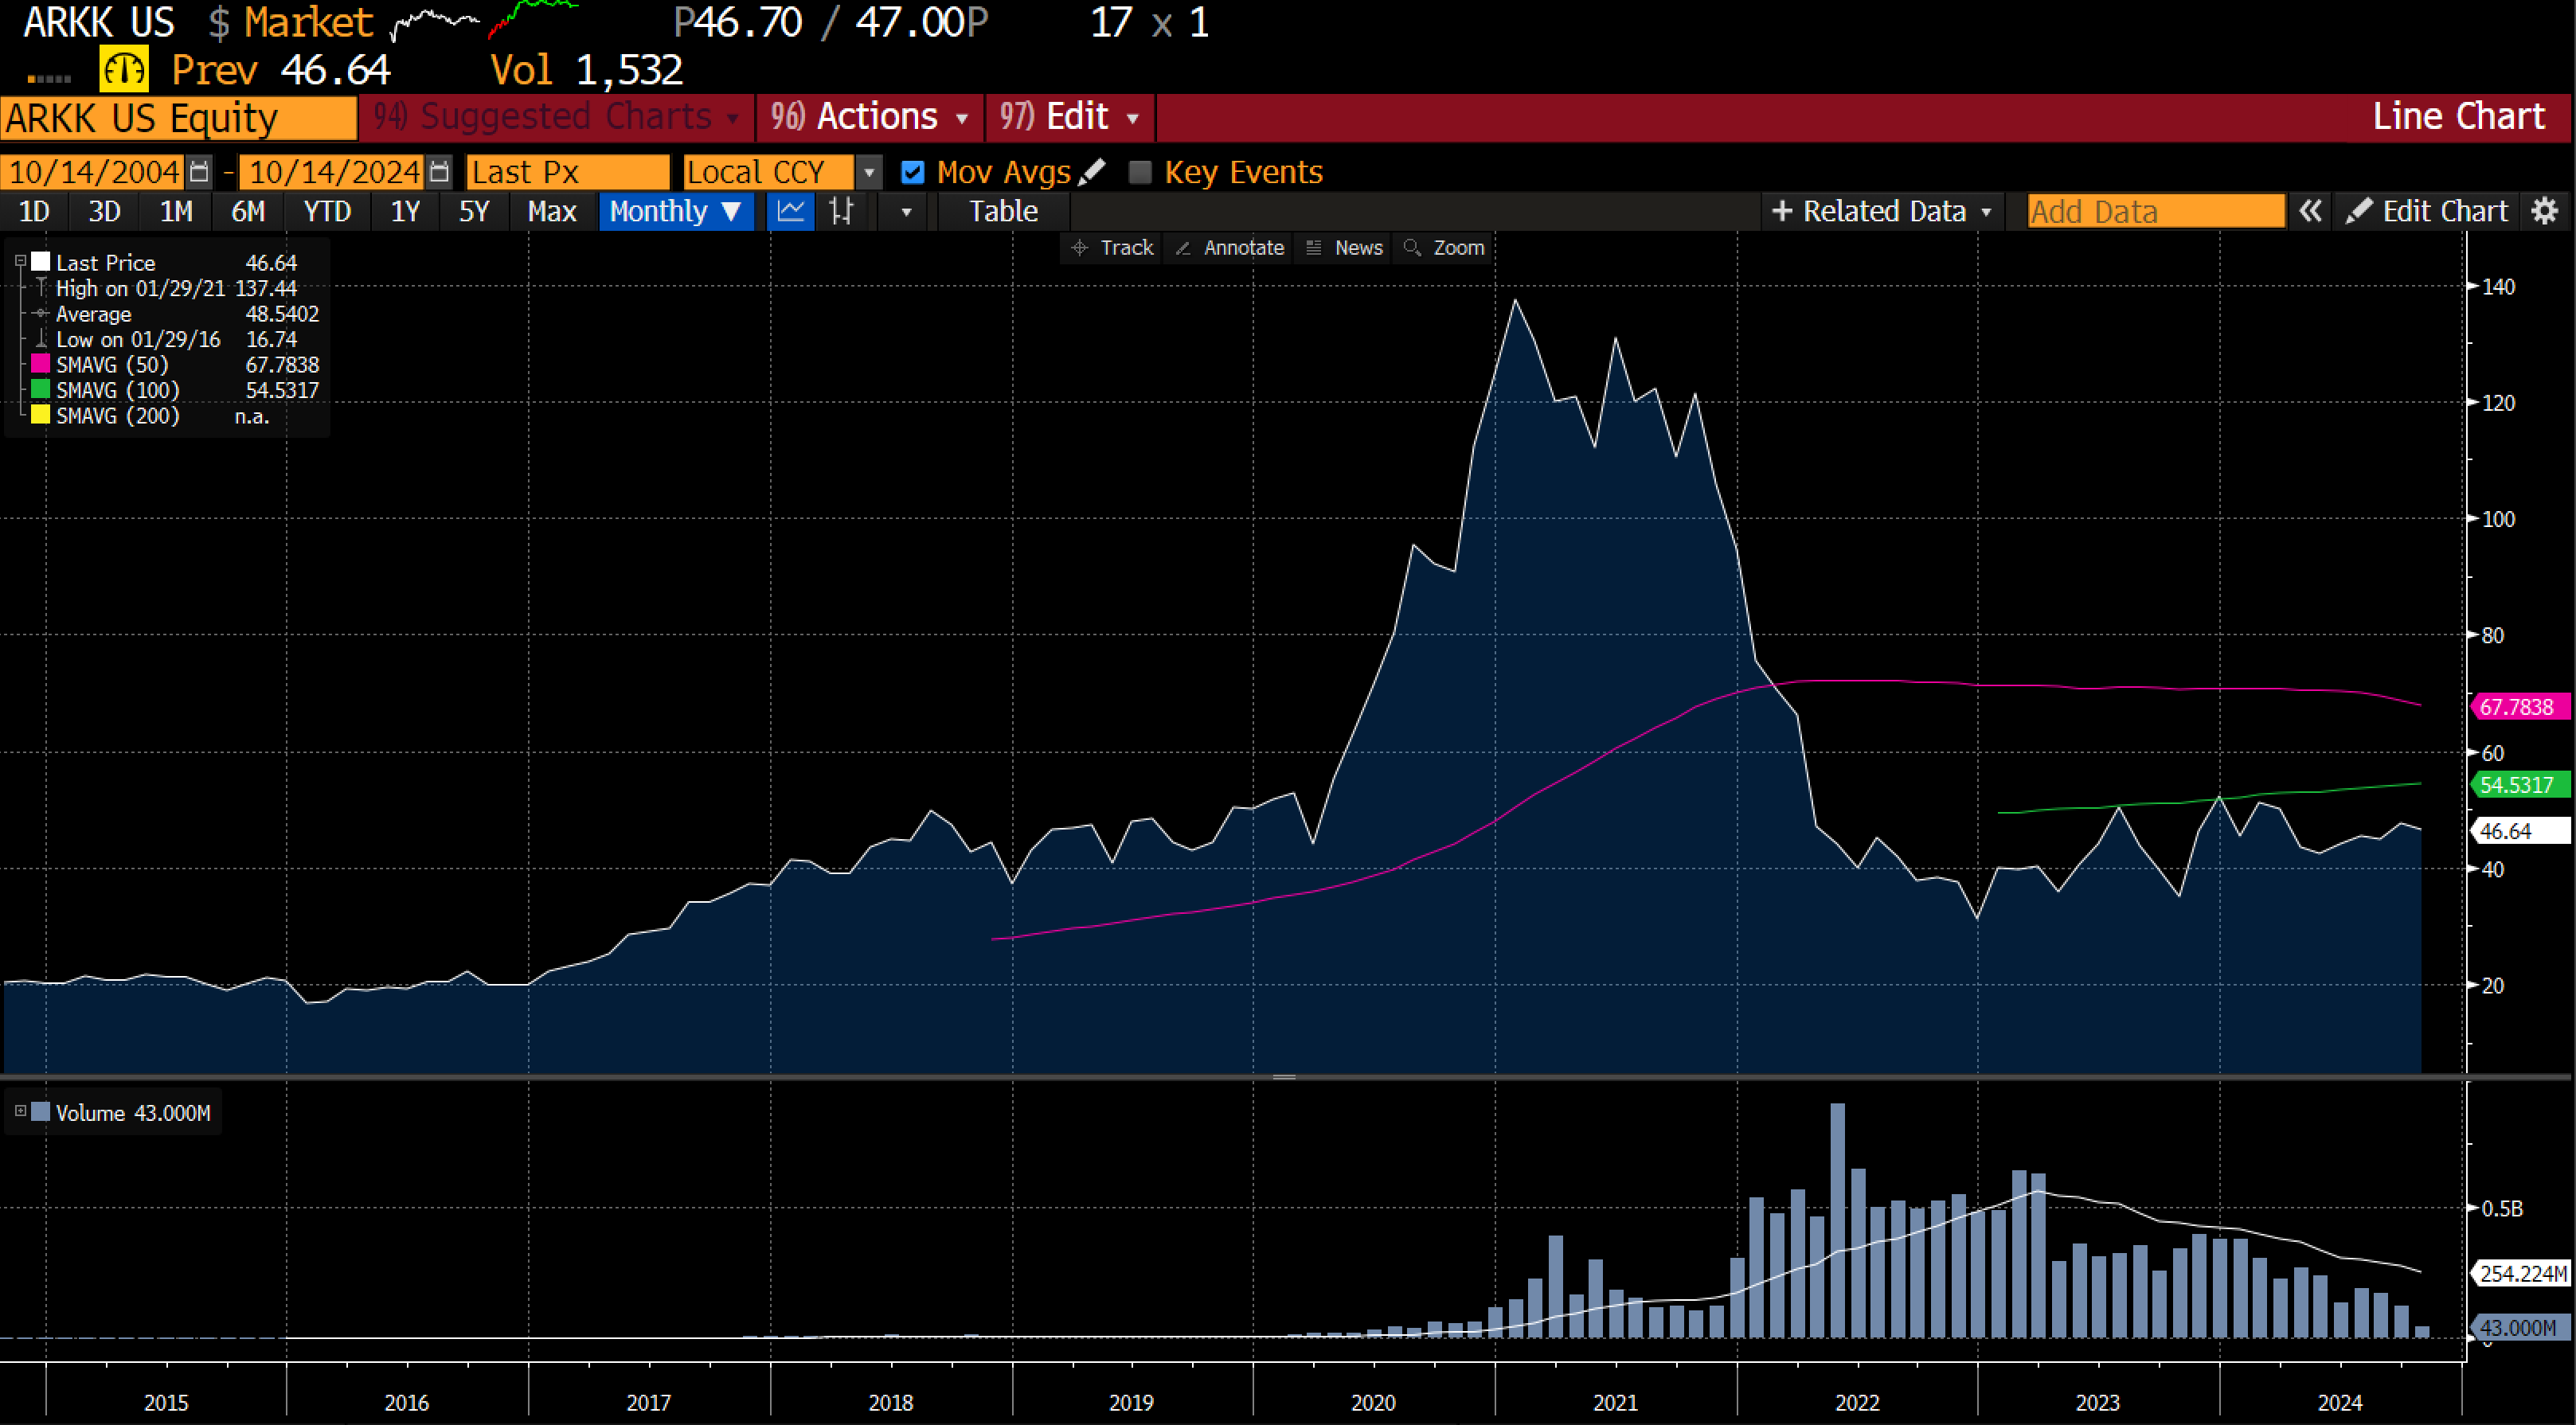Click the 67.7838 SMAVG axis label
Image resolution: width=2576 pixels, height=1425 pixels.
pos(2521,707)
